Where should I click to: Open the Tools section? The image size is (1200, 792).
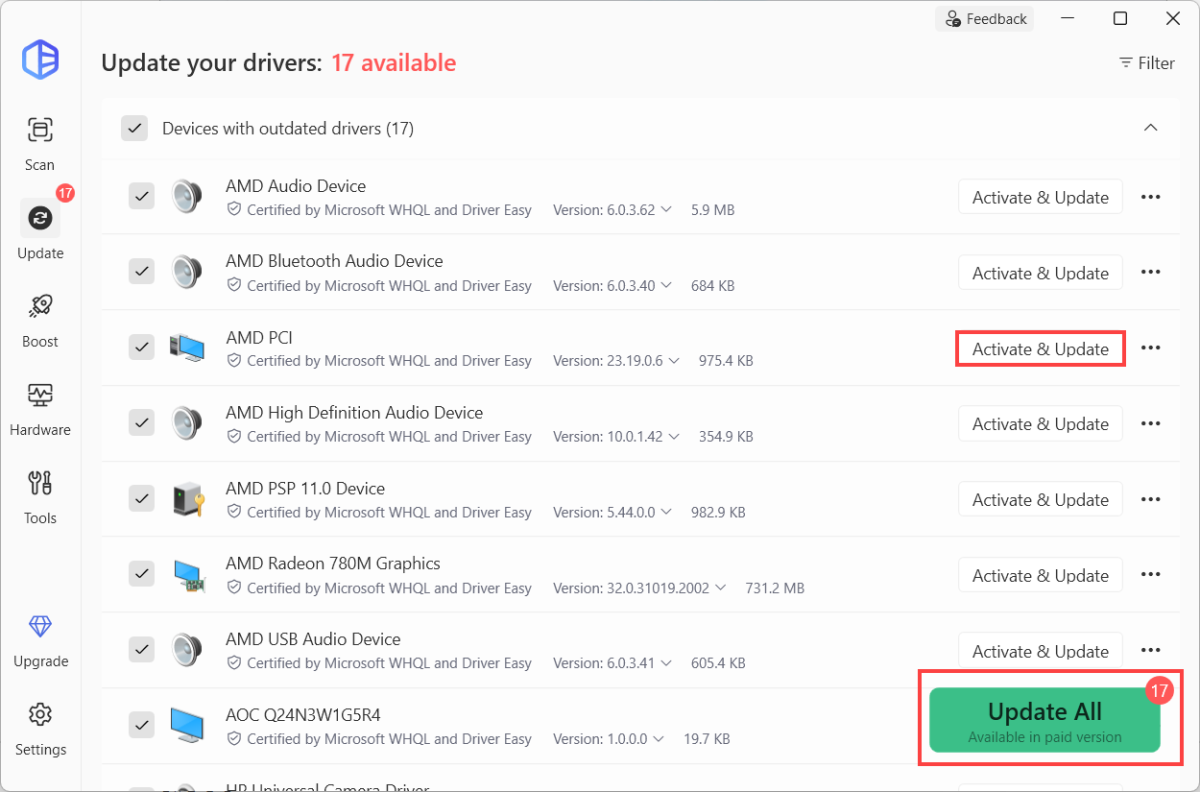(40, 497)
